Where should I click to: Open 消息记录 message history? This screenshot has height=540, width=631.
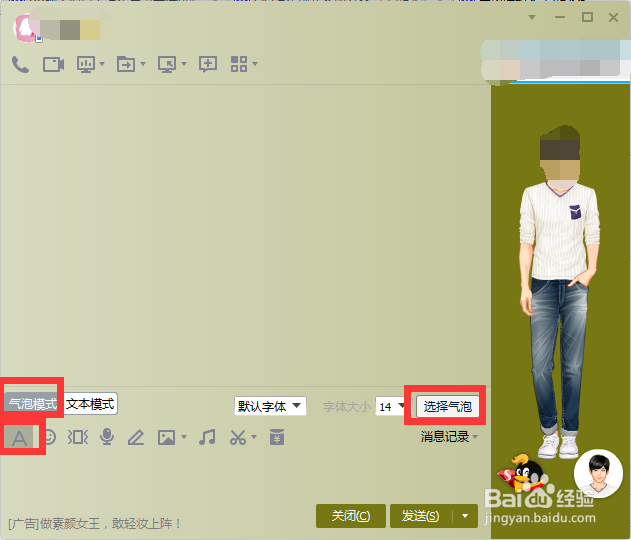click(449, 437)
